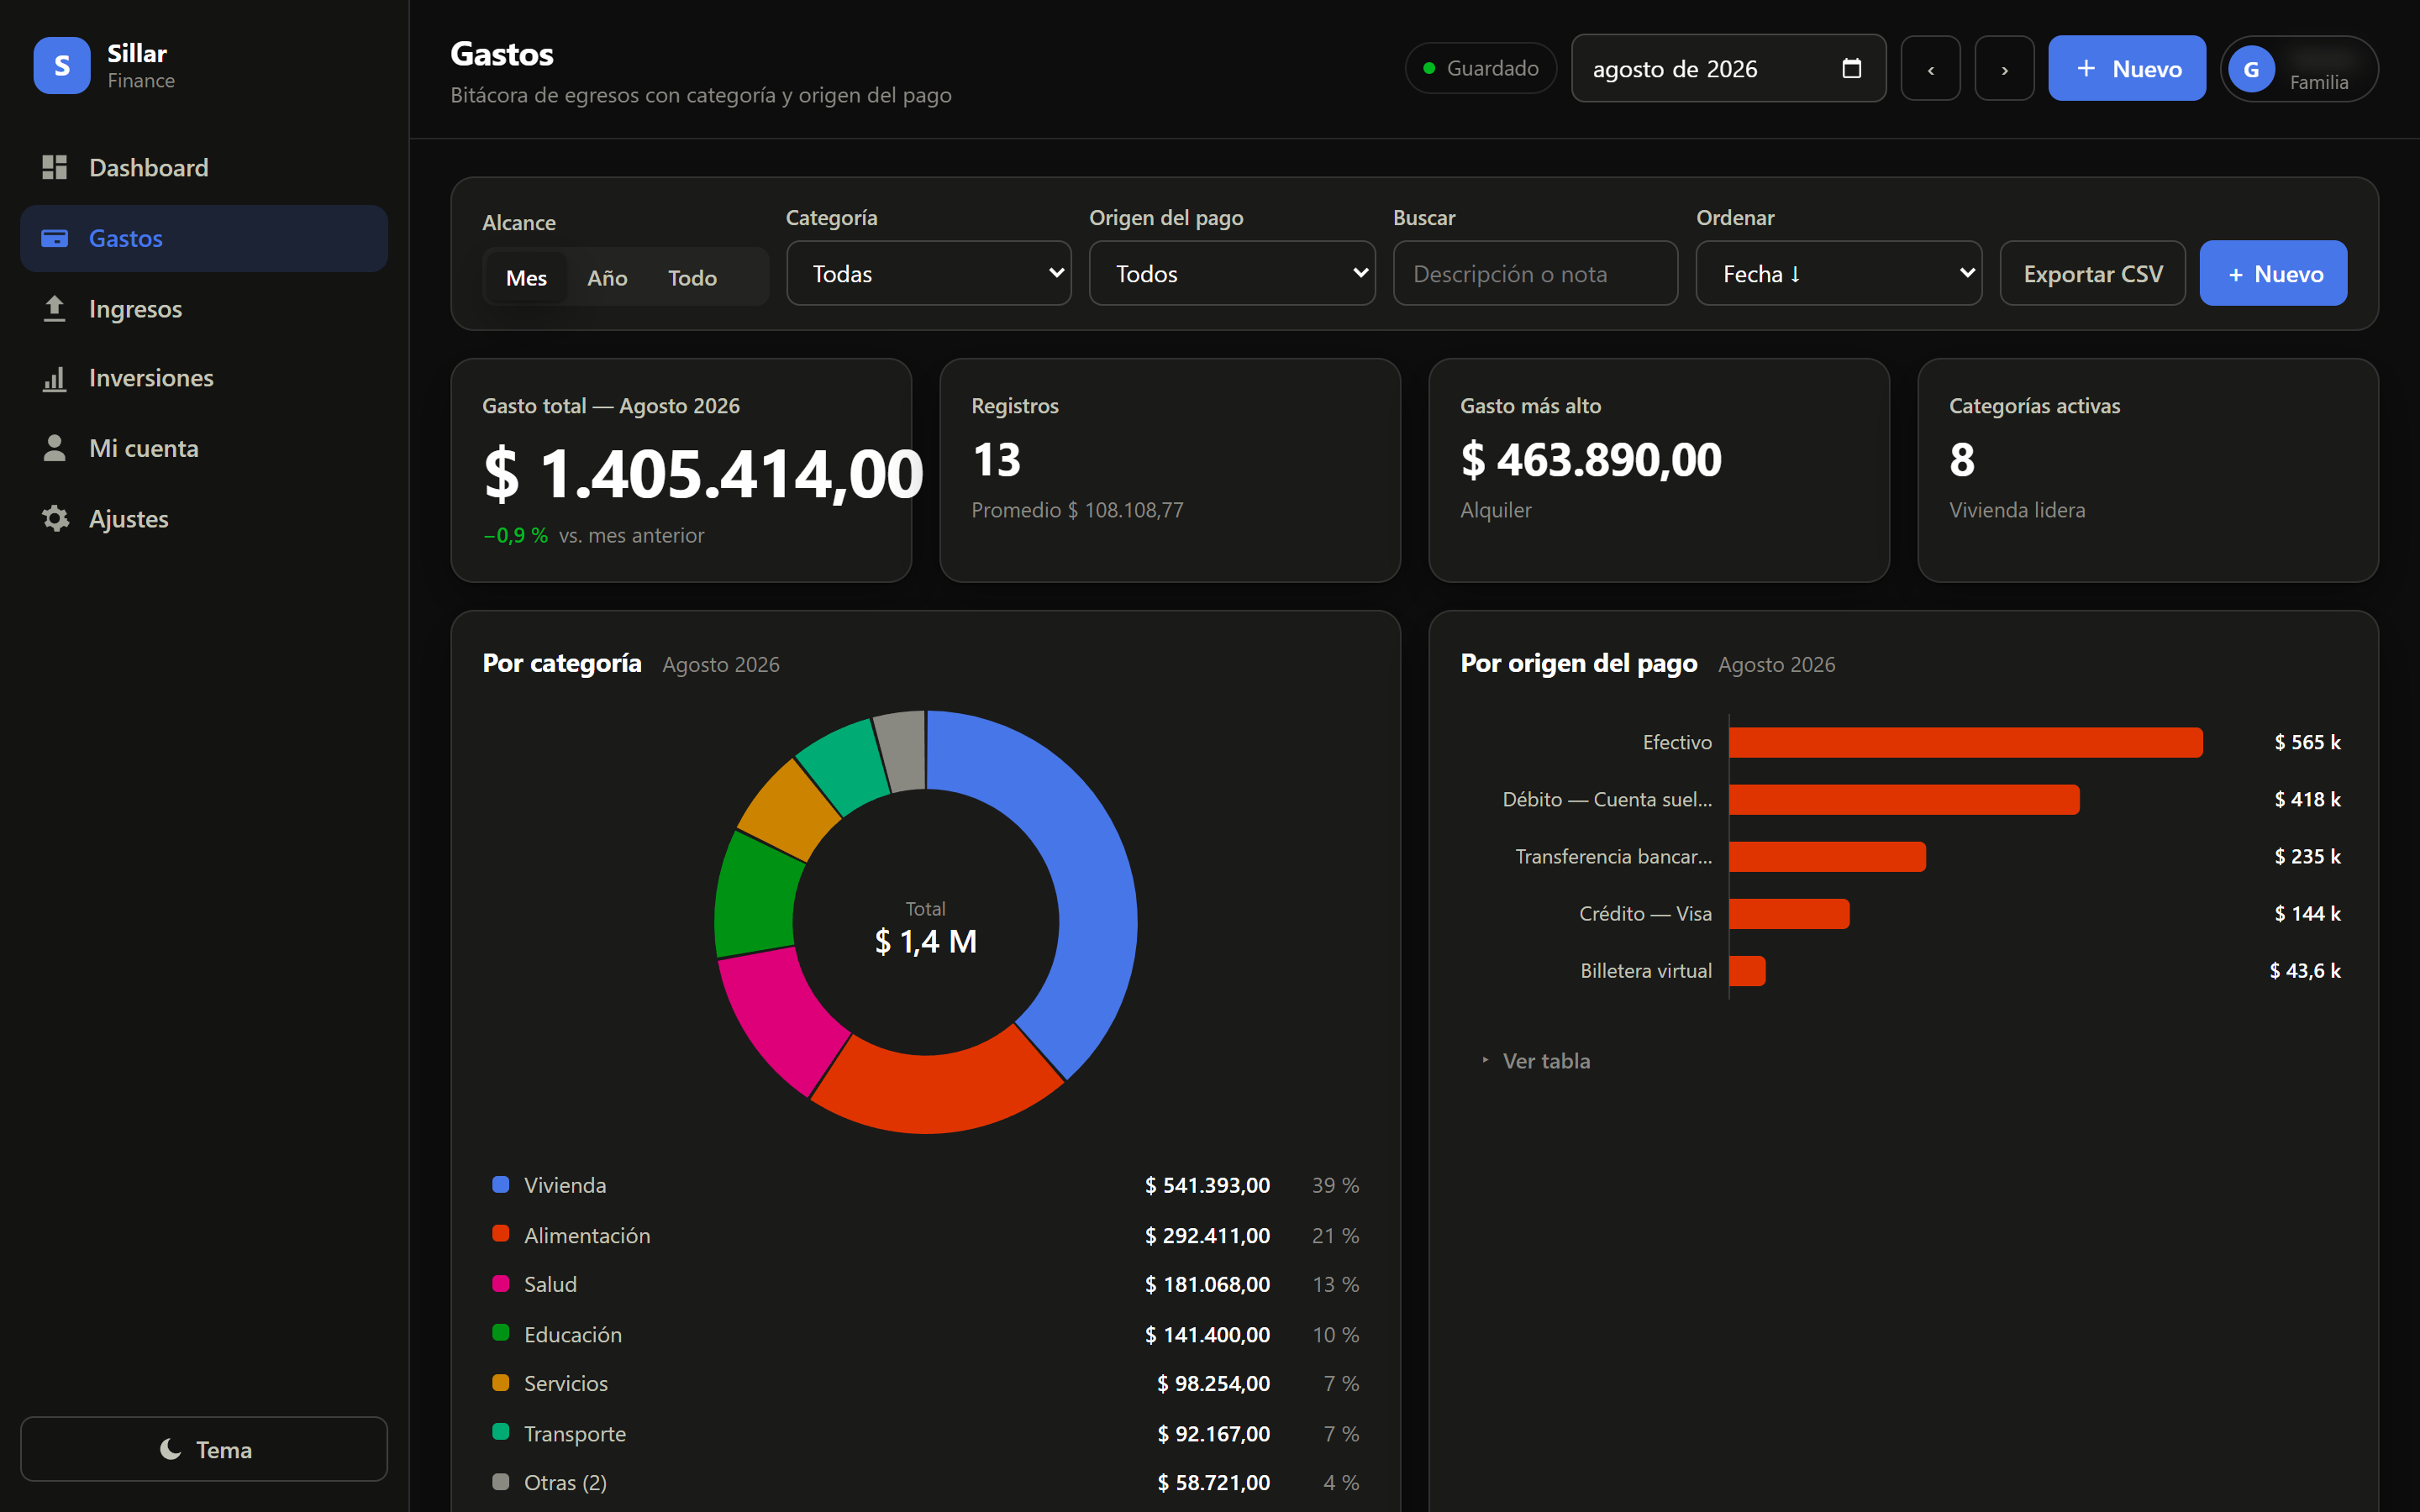Click the −0,9 % change indicator
The height and width of the screenshot is (1512, 2420).
(x=516, y=535)
